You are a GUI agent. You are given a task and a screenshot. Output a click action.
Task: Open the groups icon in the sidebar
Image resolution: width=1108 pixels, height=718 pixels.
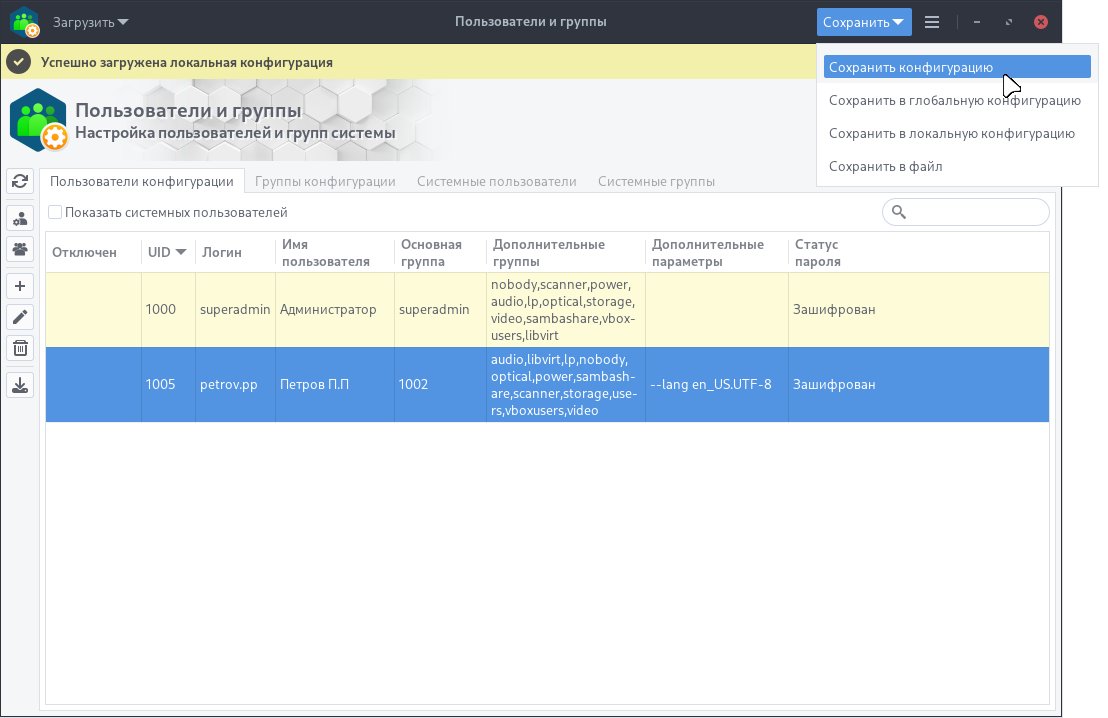coord(20,250)
